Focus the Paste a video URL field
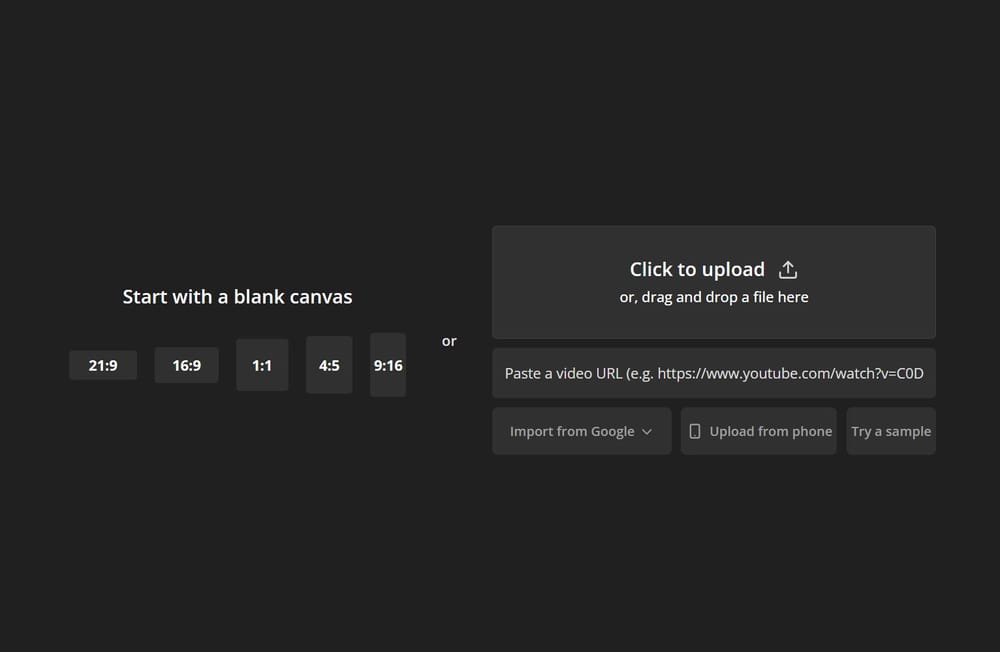 [713, 373]
